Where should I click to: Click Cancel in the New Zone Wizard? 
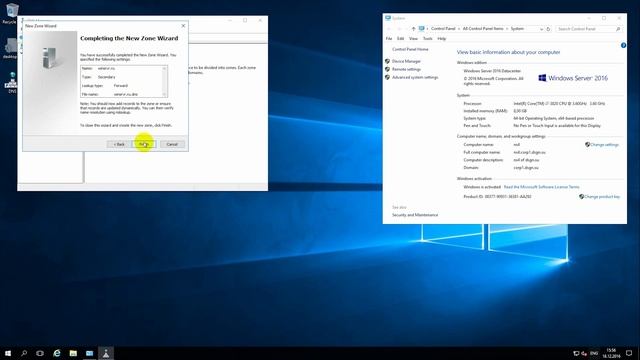click(x=172, y=144)
